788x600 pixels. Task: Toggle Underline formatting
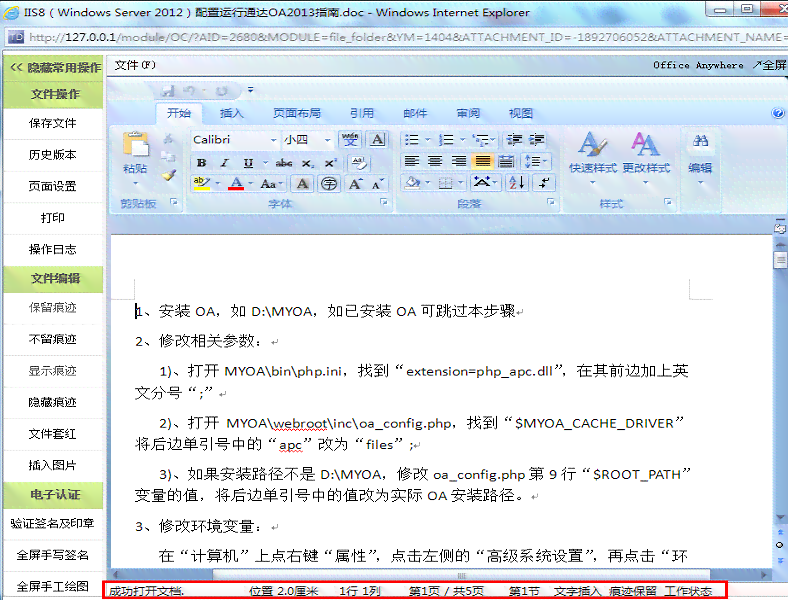point(248,163)
